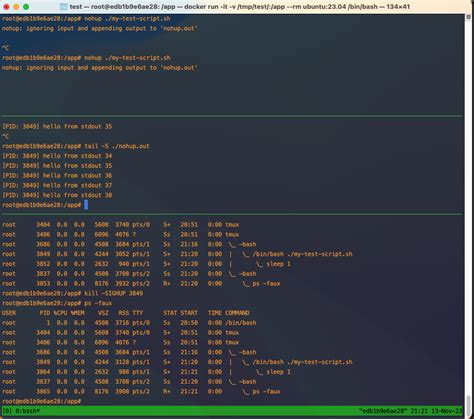This screenshot has height=419, width=474.
Task: Click the 'hello from stdout 38' output line
Action: pos(57,195)
